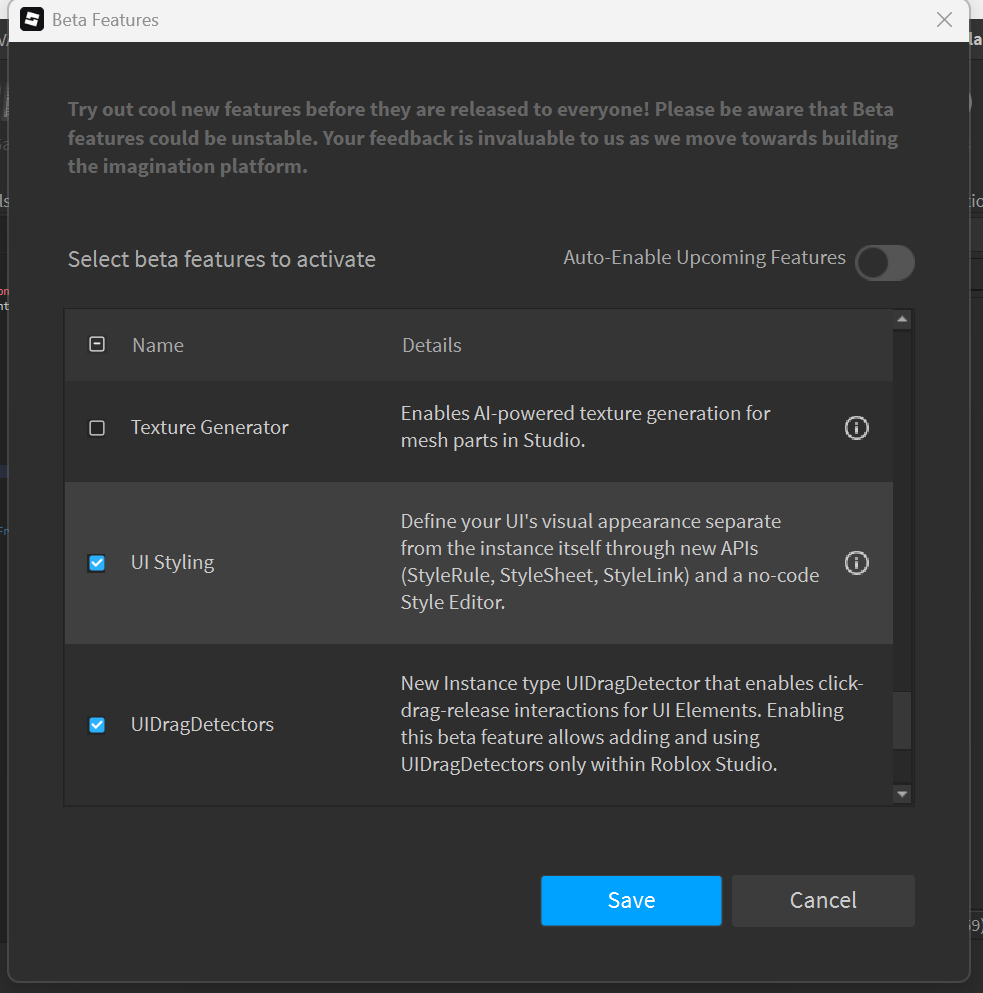Image resolution: width=983 pixels, height=993 pixels.
Task: Open info for Texture Generator feature
Action: click(856, 428)
